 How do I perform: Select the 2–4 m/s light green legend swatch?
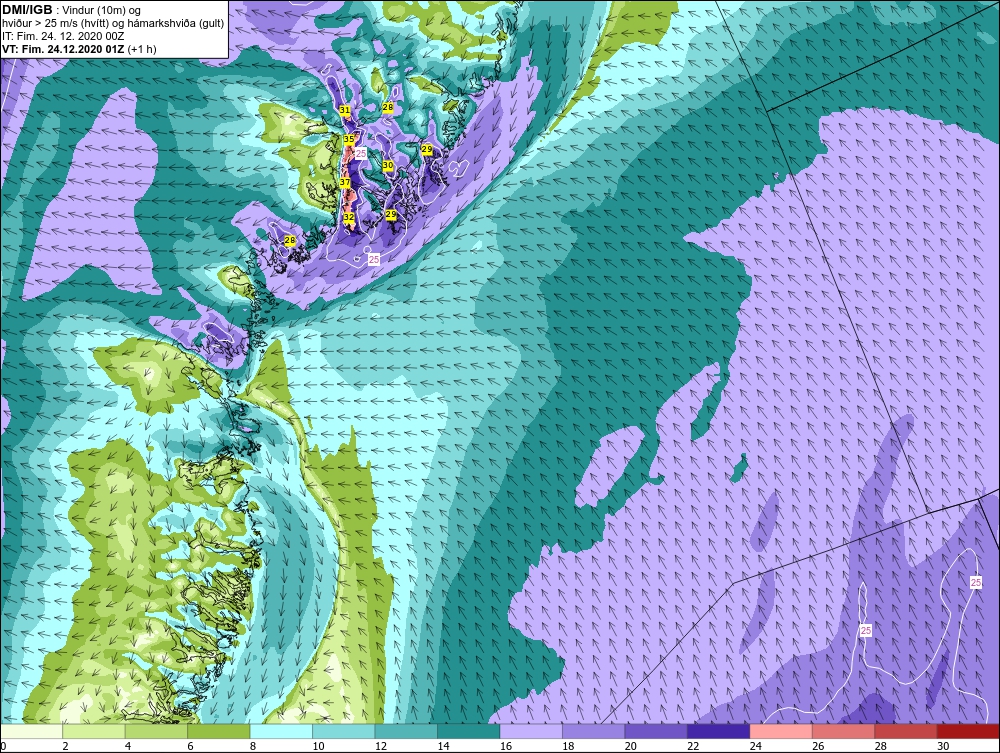94,731
